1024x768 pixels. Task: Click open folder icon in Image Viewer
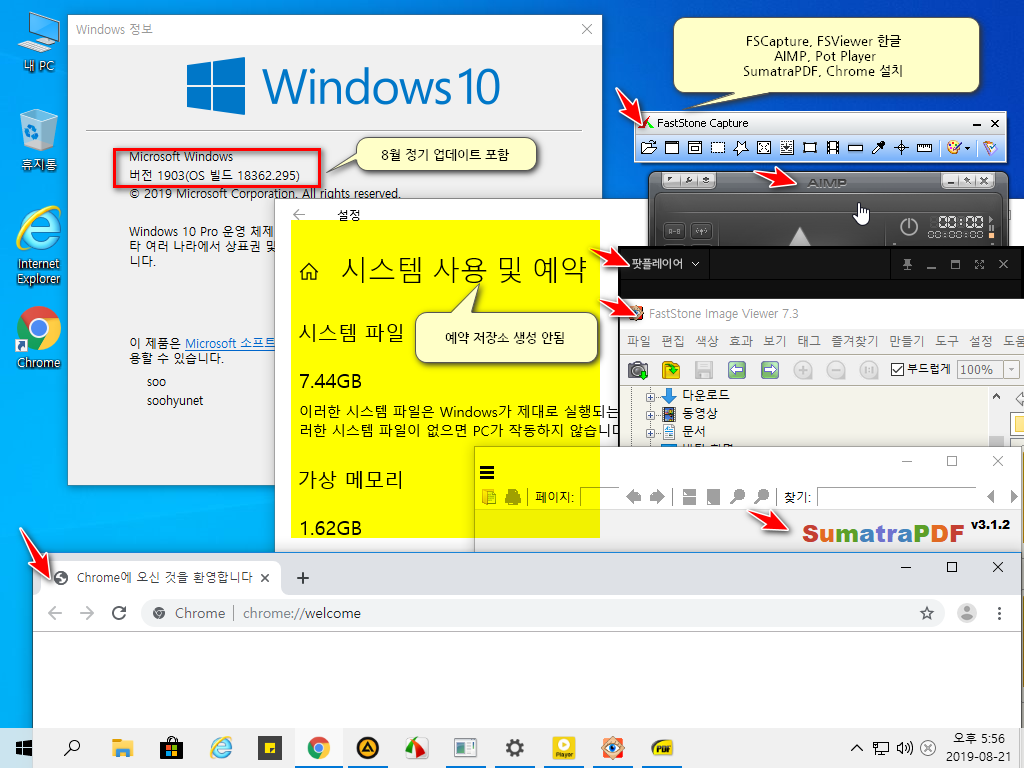tap(671, 370)
